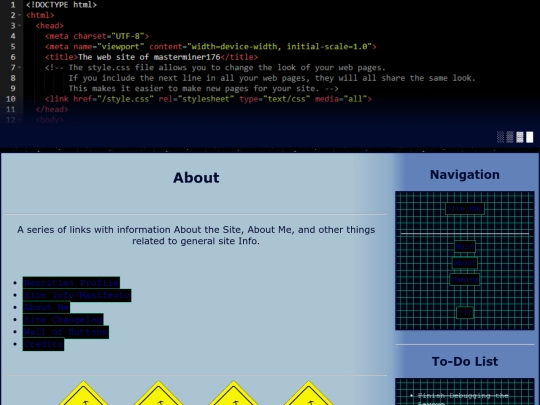Click the <!DOCTYPE html> code line

pos(61,5)
